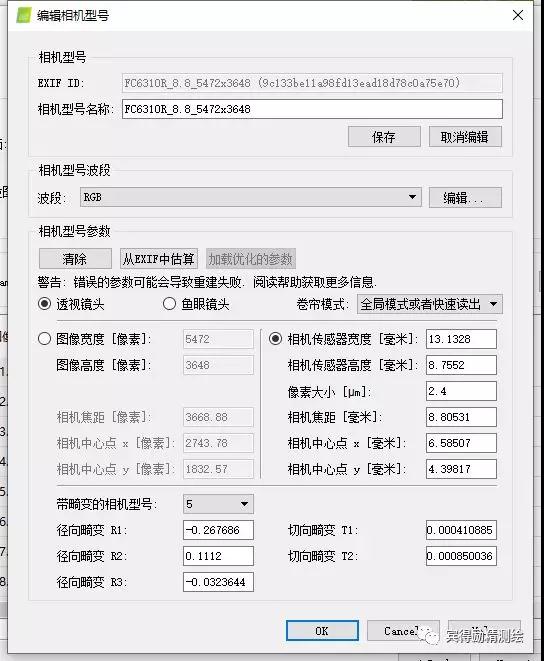
Task: Open the band 编辑... button
Action: click(465, 197)
